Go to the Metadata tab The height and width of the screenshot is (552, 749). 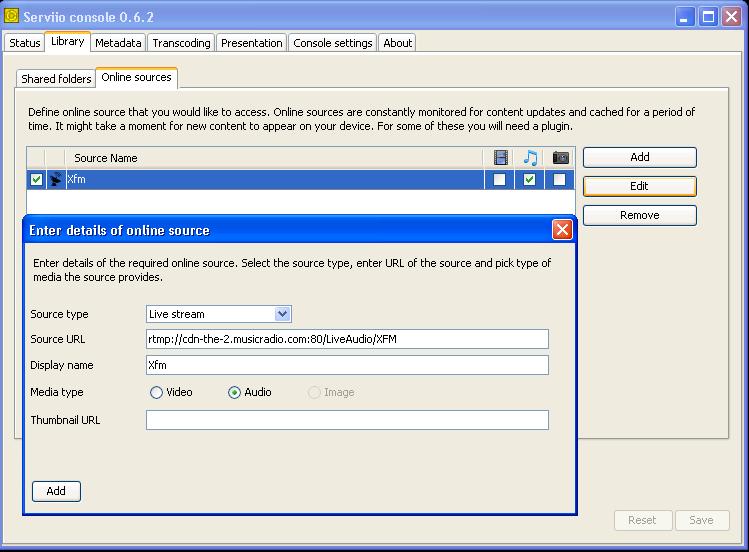[x=119, y=43]
